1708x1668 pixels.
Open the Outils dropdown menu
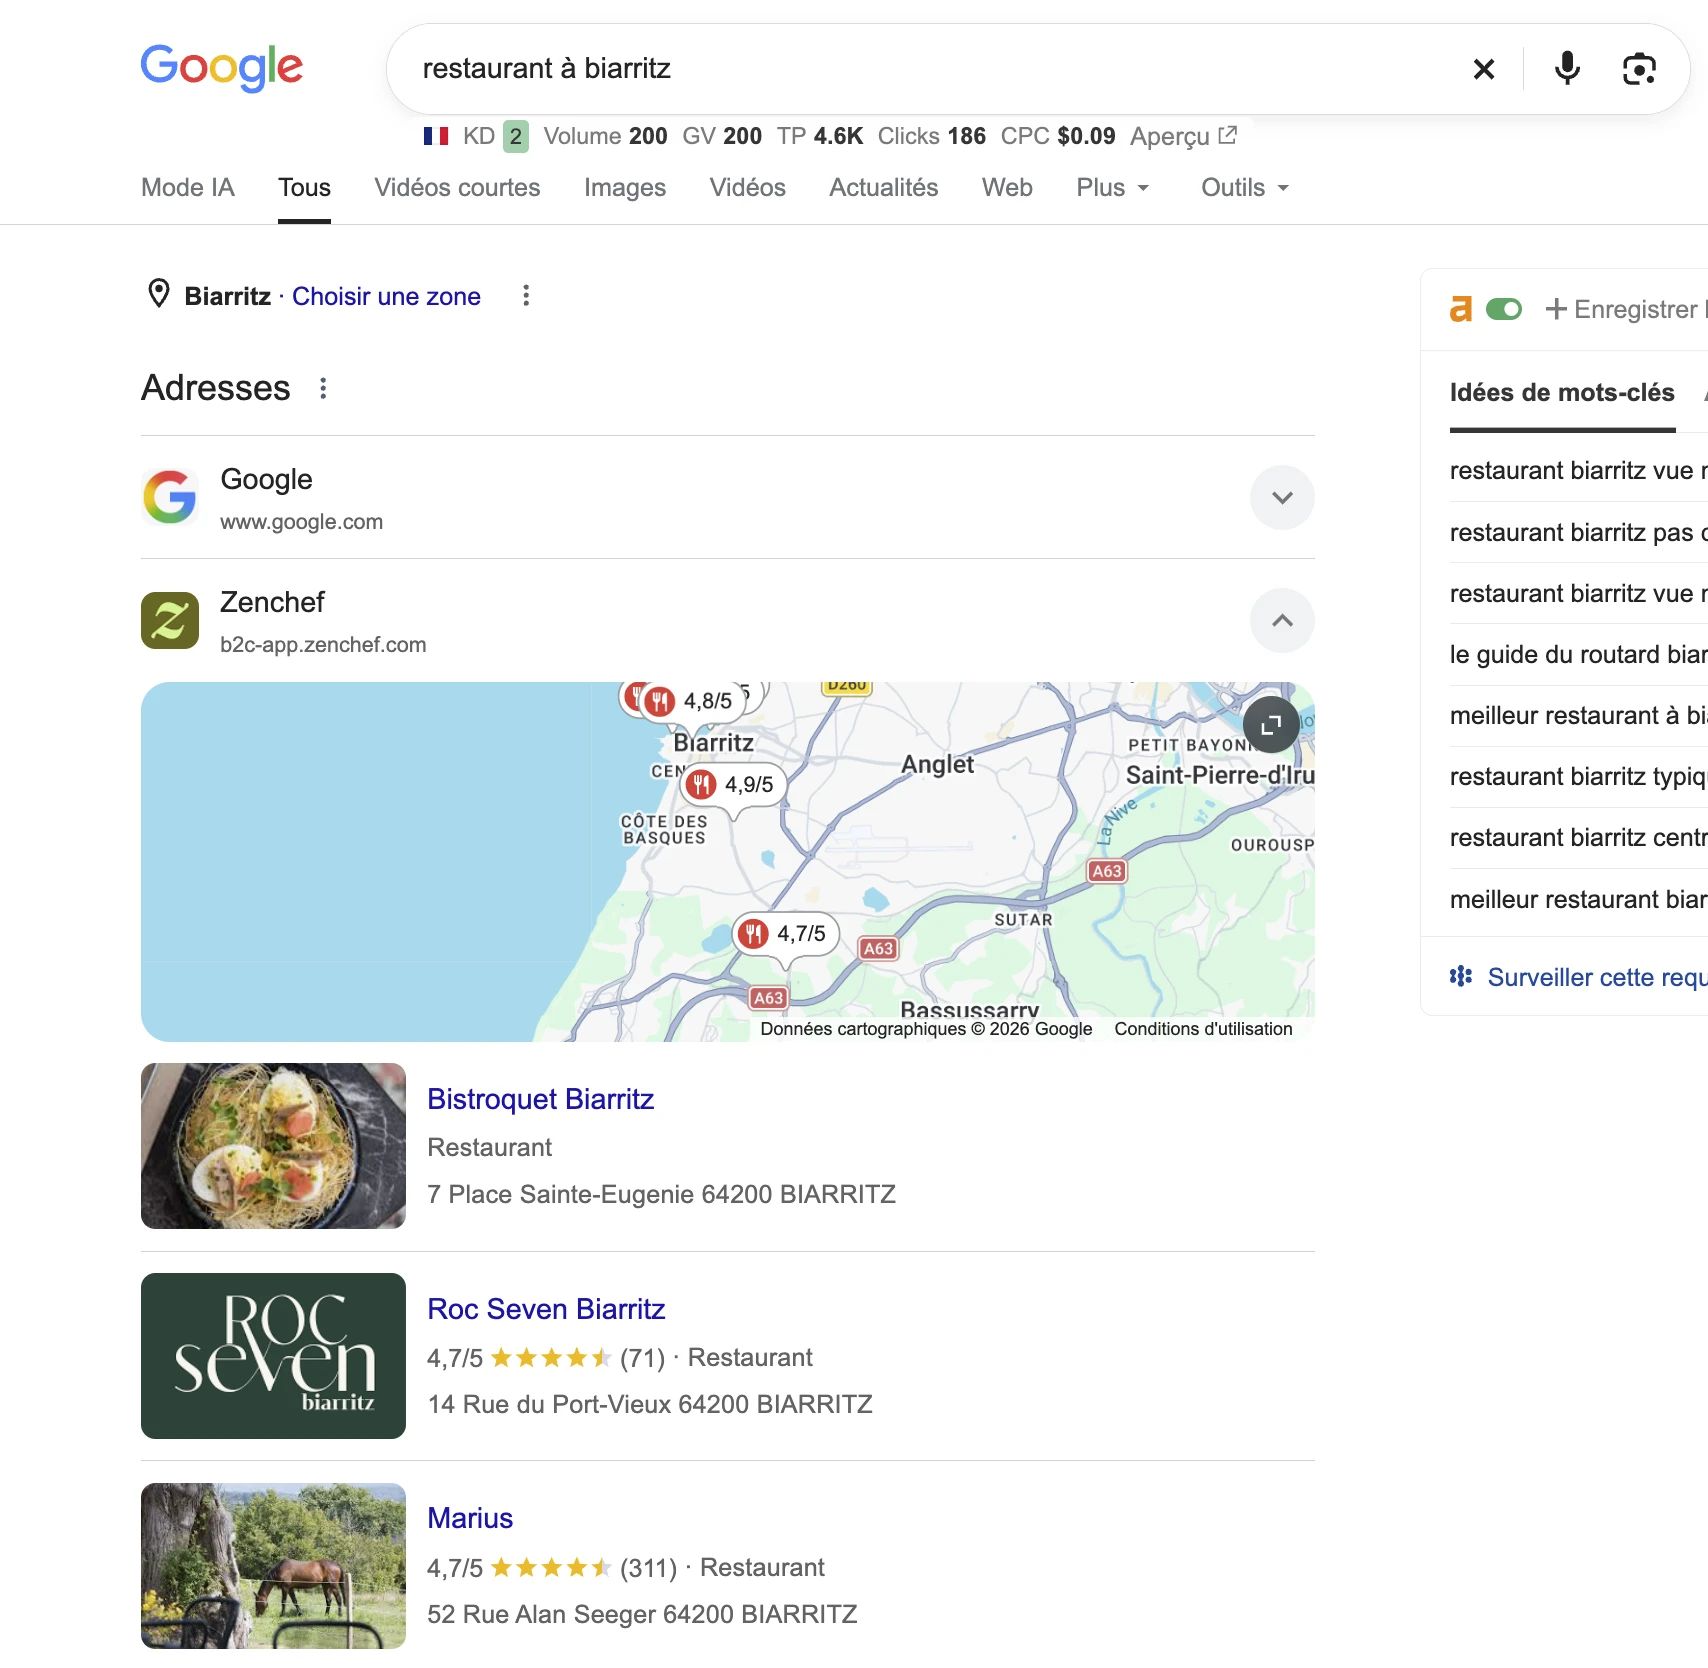(x=1245, y=188)
